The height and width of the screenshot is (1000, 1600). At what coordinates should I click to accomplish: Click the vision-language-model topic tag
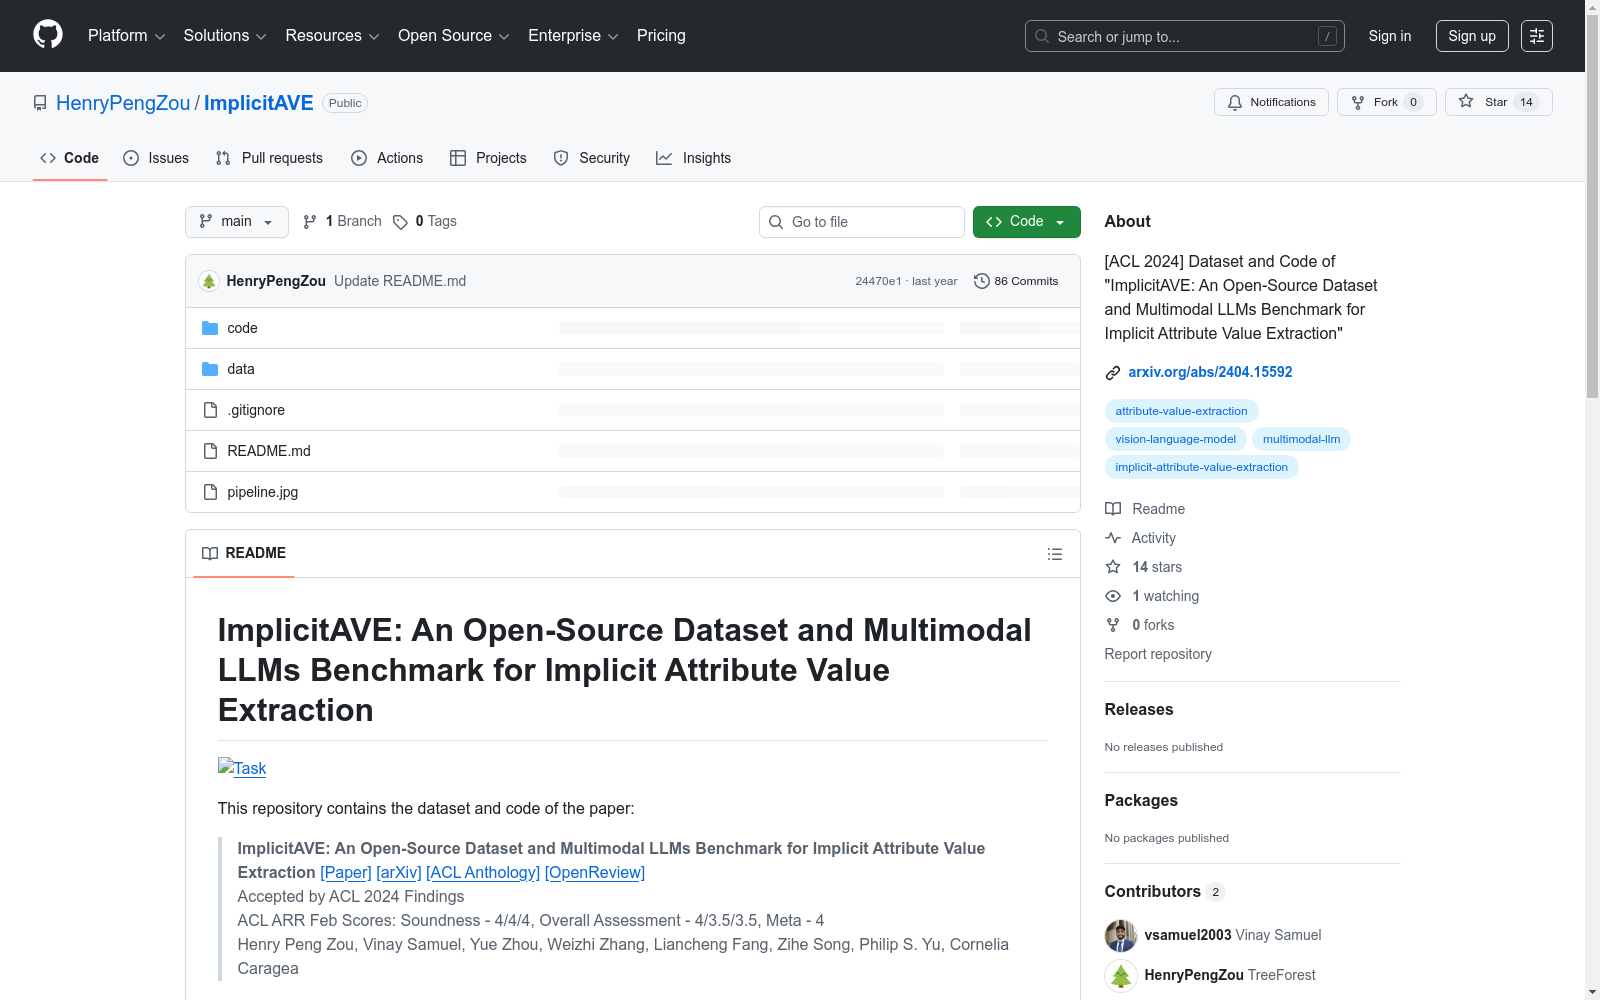click(x=1175, y=439)
